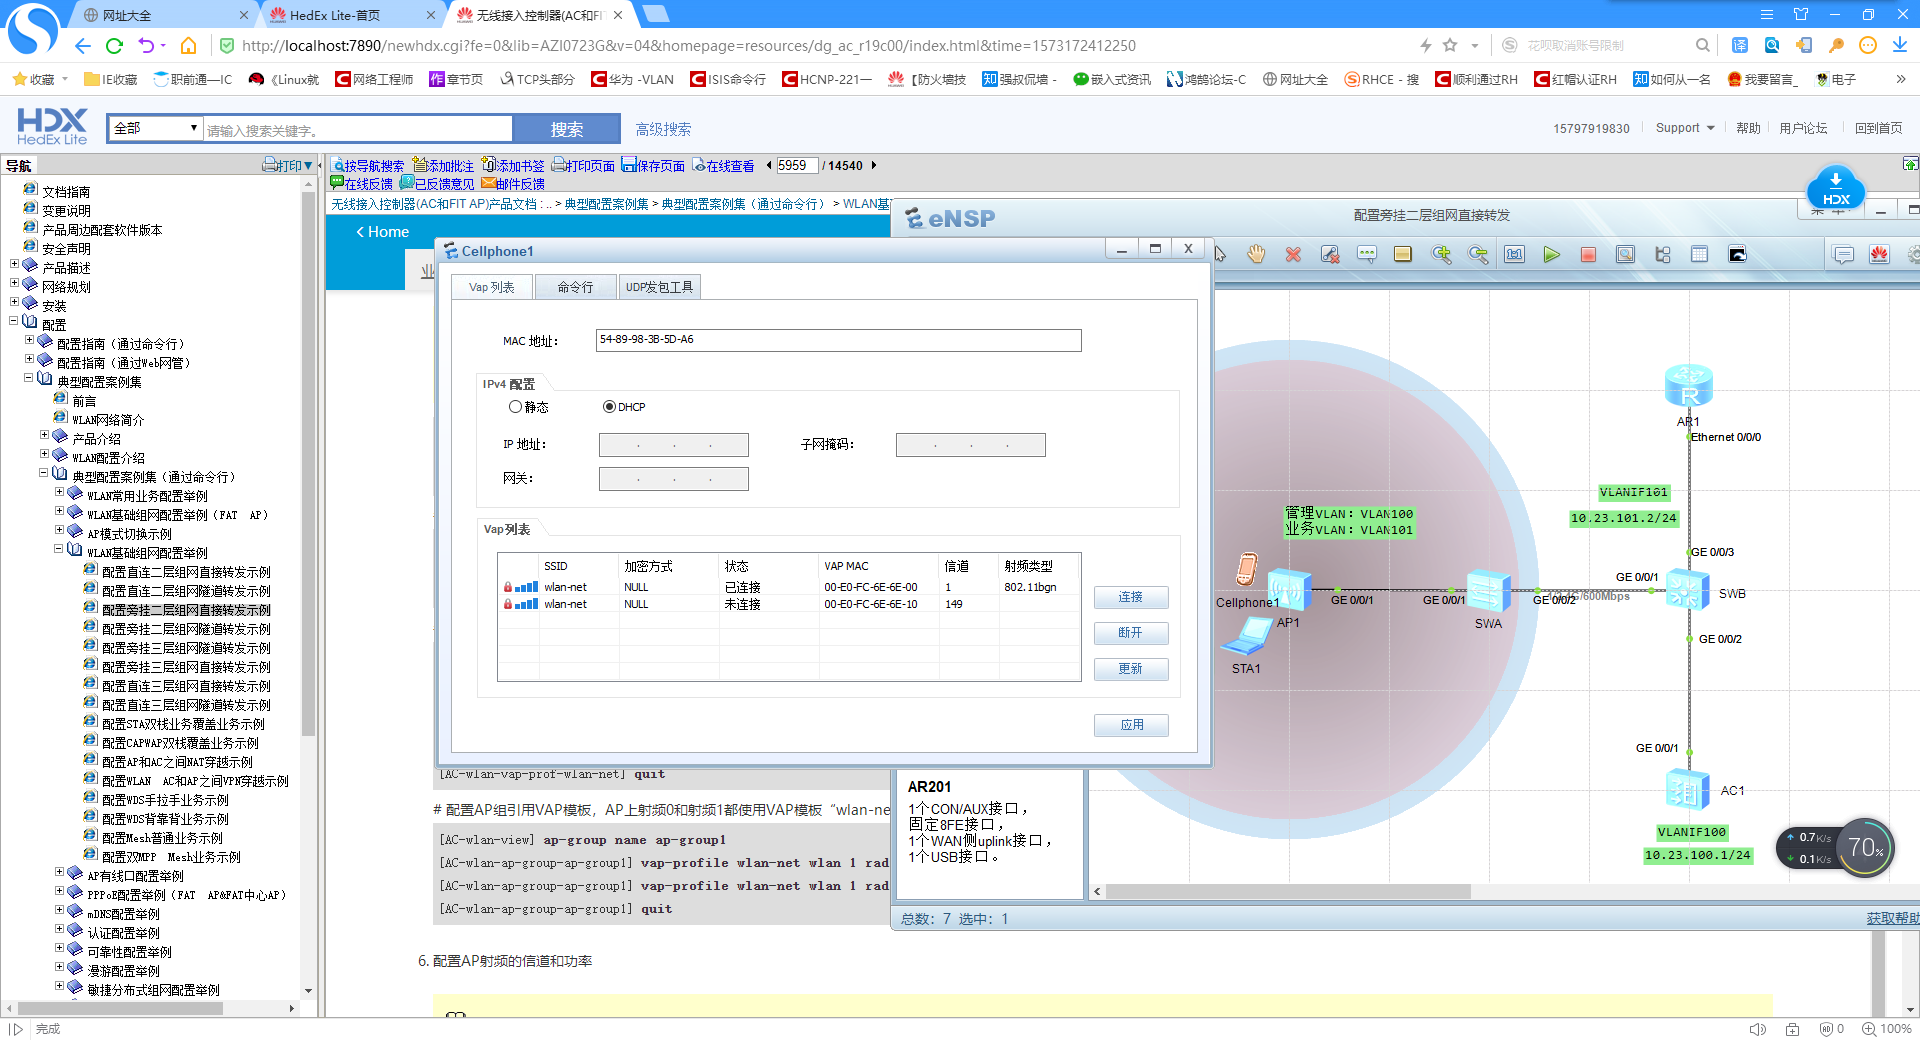Click the browser home icon
Screen dimensions: 1920x1040
pos(188,46)
